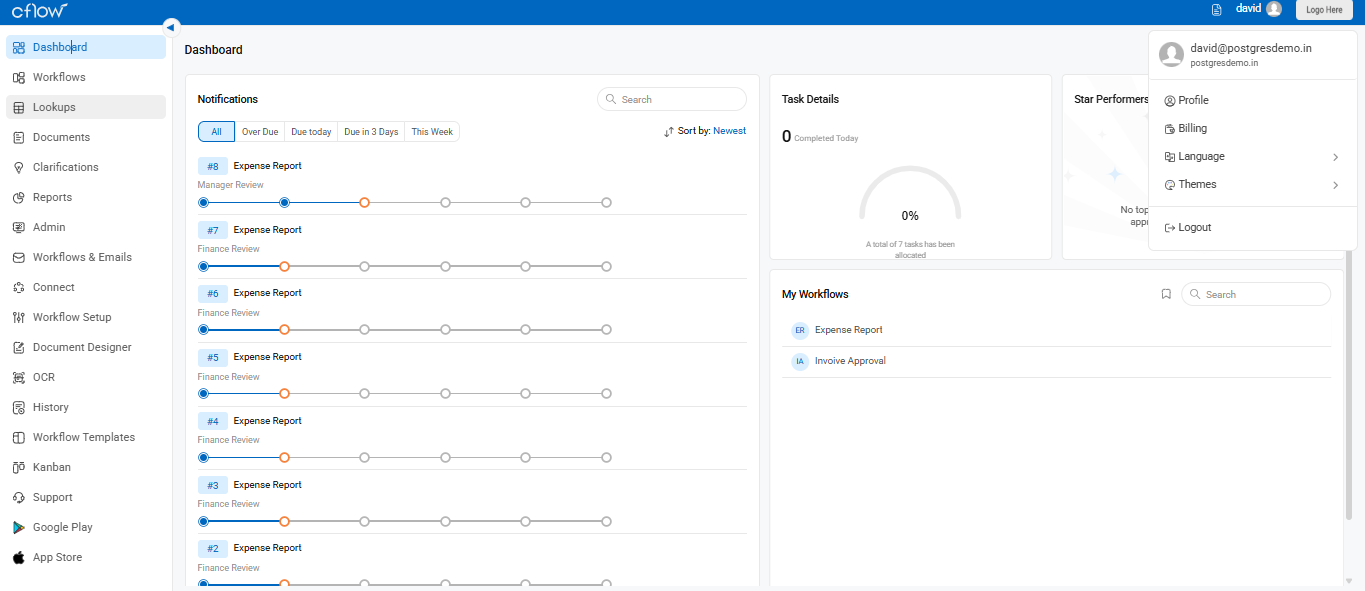Screen dimensions: 1365x591
Task: Click the #2 request number badge
Action: 213,549
